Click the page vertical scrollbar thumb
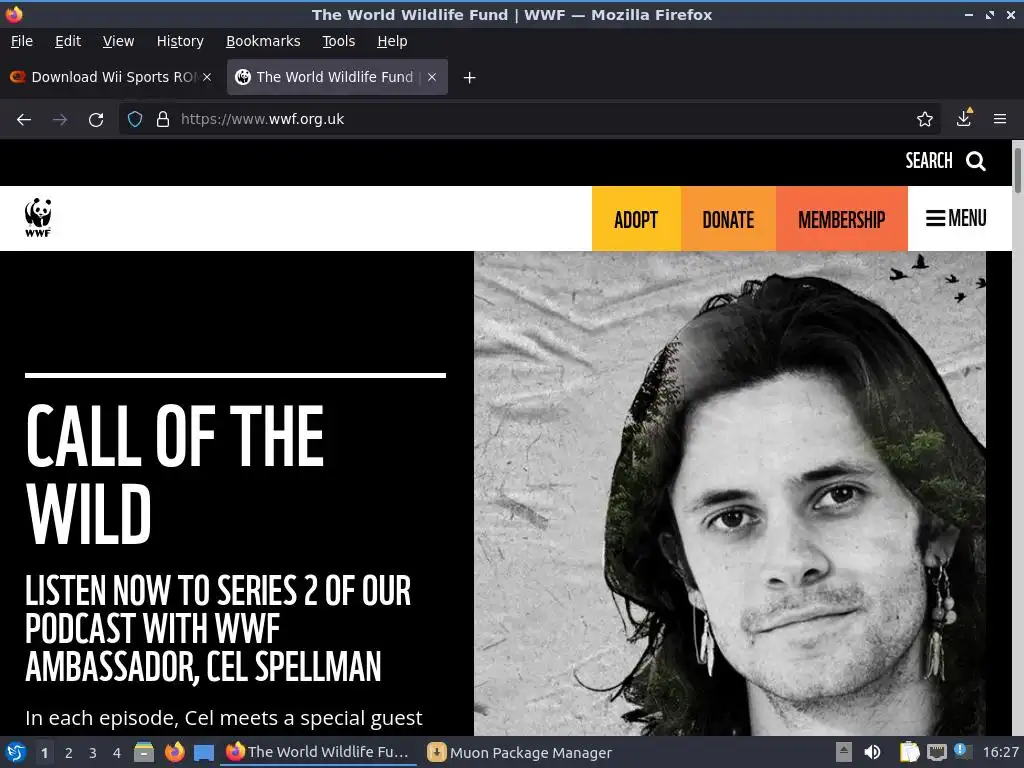The height and width of the screenshot is (768, 1024). (1017, 170)
